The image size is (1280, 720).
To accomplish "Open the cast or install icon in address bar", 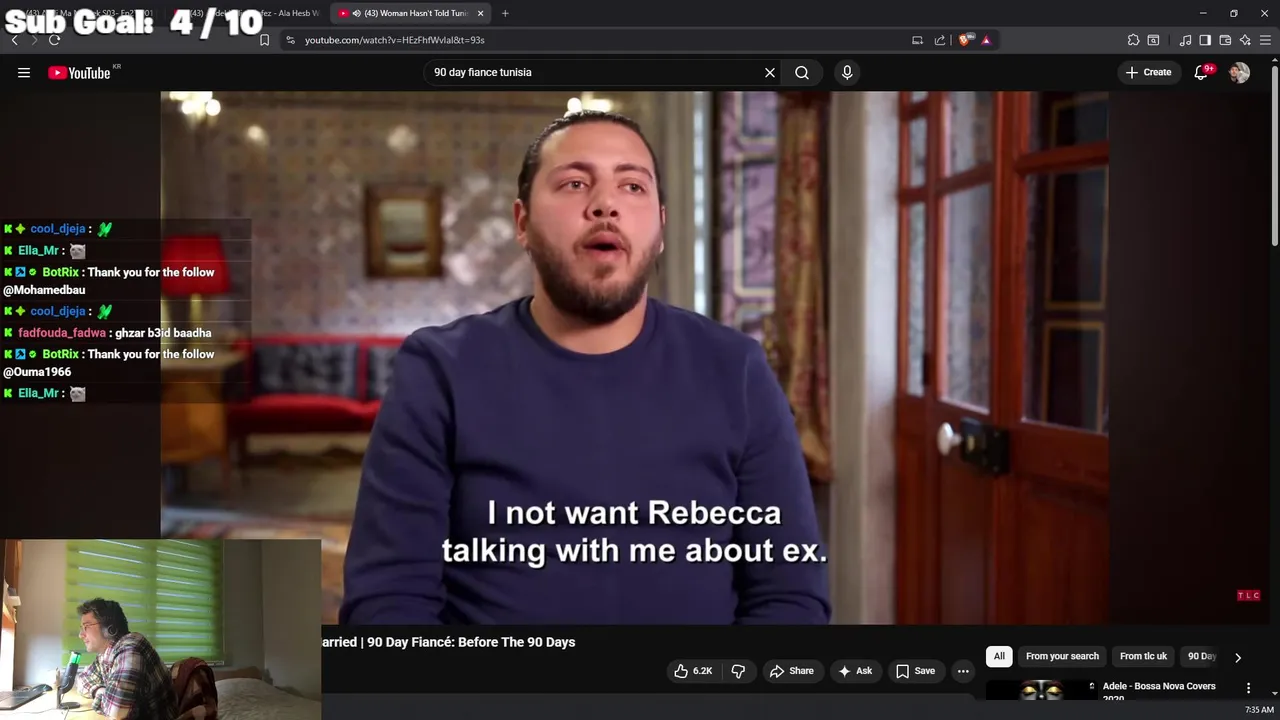I will coord(917,40).
